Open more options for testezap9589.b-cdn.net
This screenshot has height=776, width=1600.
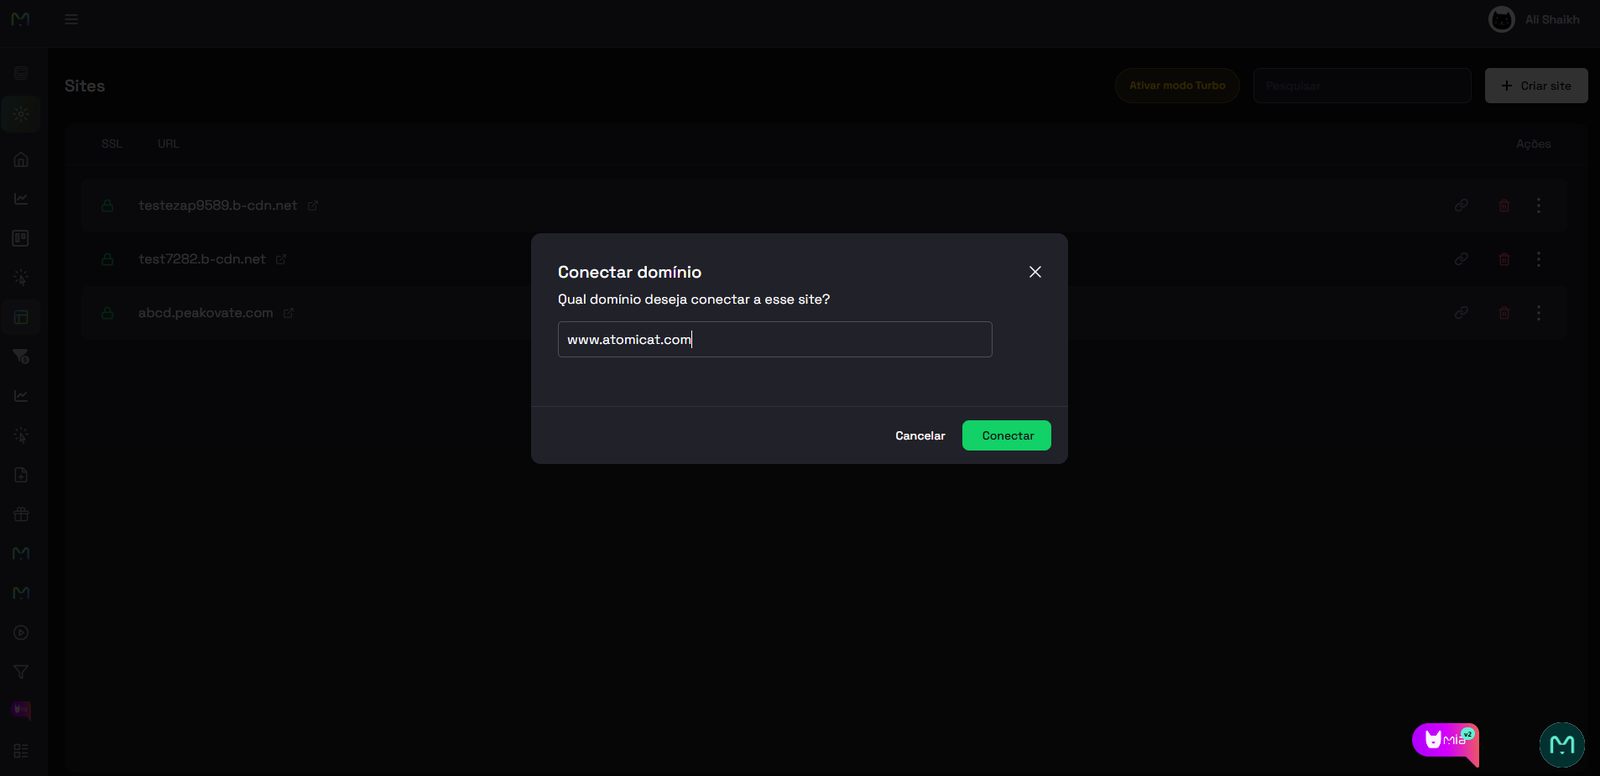[x=1538, y=205]
